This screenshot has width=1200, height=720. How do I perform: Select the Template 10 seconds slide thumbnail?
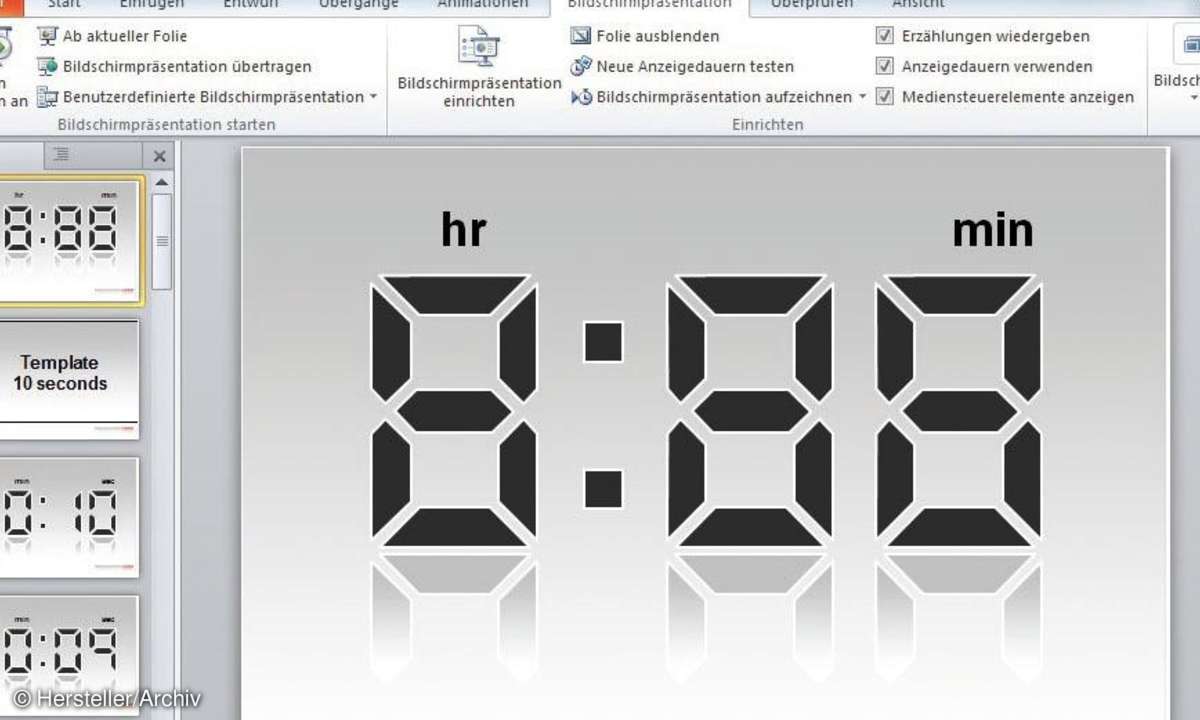[x=68, y=379]
